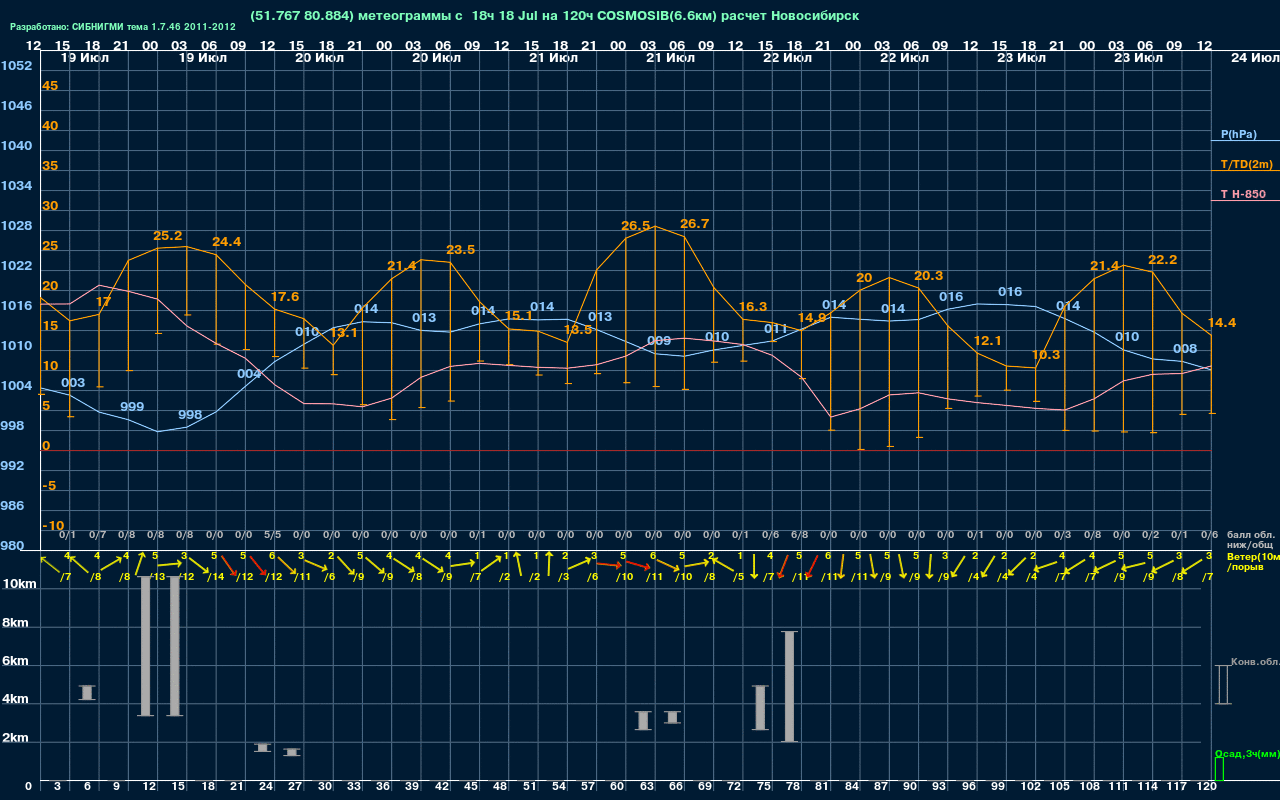Click the 24.4 temperature label
The height and width of the screenshot is (800, 1280).
[227, 242]
